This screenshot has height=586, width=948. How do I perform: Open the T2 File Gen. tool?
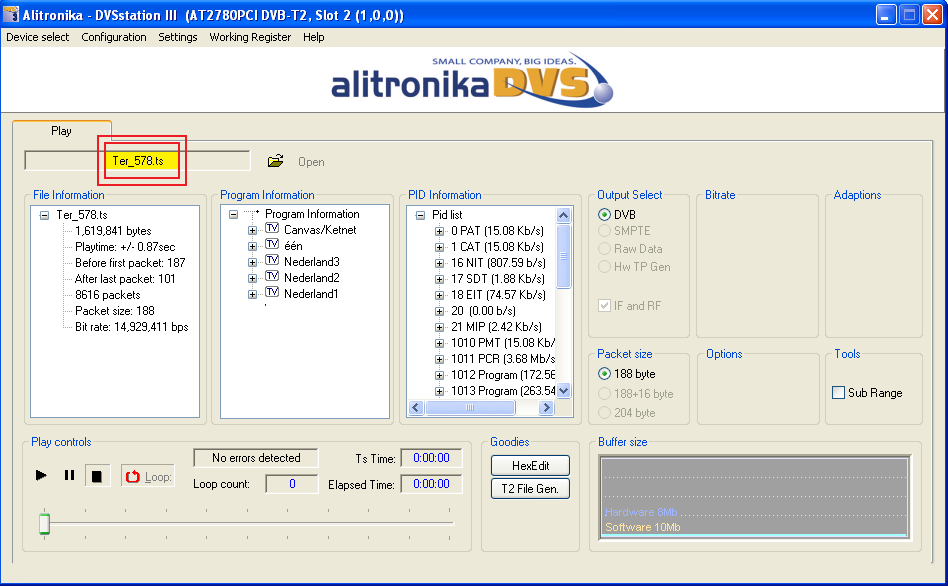530,489
